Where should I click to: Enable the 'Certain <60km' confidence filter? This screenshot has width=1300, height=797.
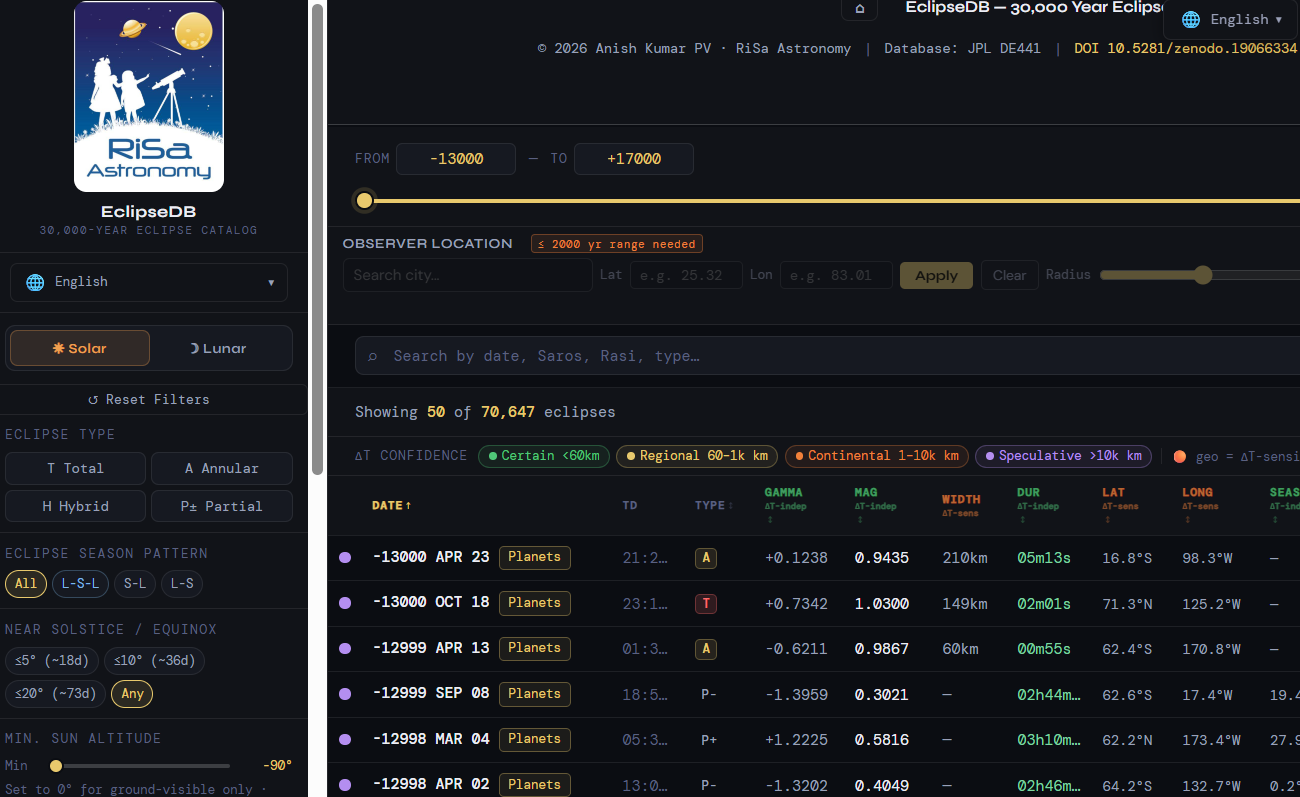coord(544,455)
